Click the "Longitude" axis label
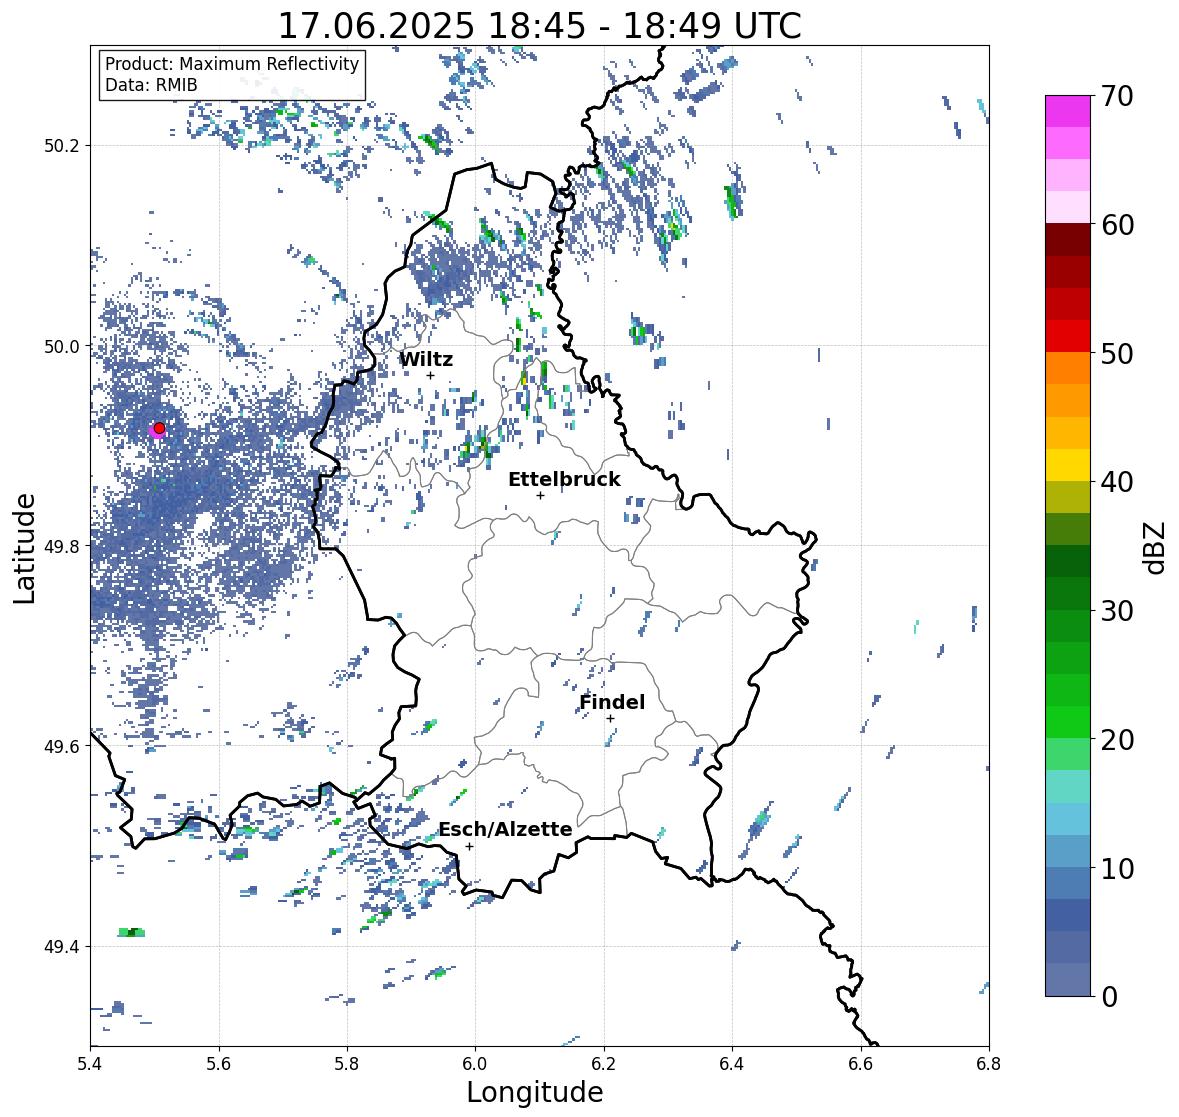This screenshot has width=1179, height=1117. point(535,1092)
